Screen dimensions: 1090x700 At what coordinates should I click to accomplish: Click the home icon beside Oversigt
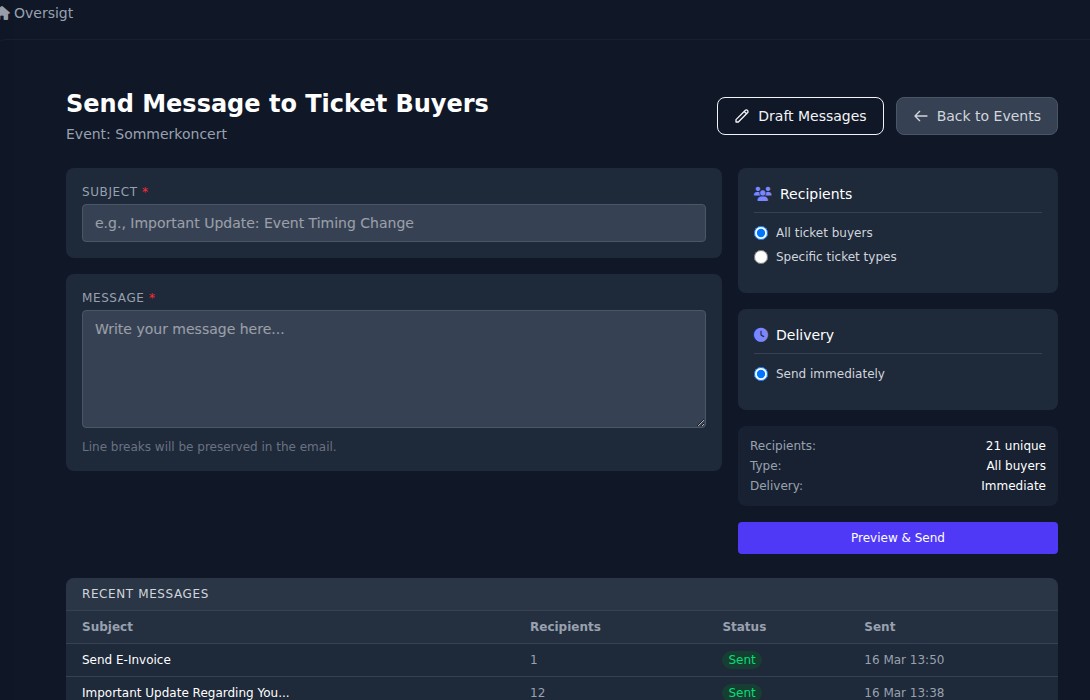click(x=4, y=13)
